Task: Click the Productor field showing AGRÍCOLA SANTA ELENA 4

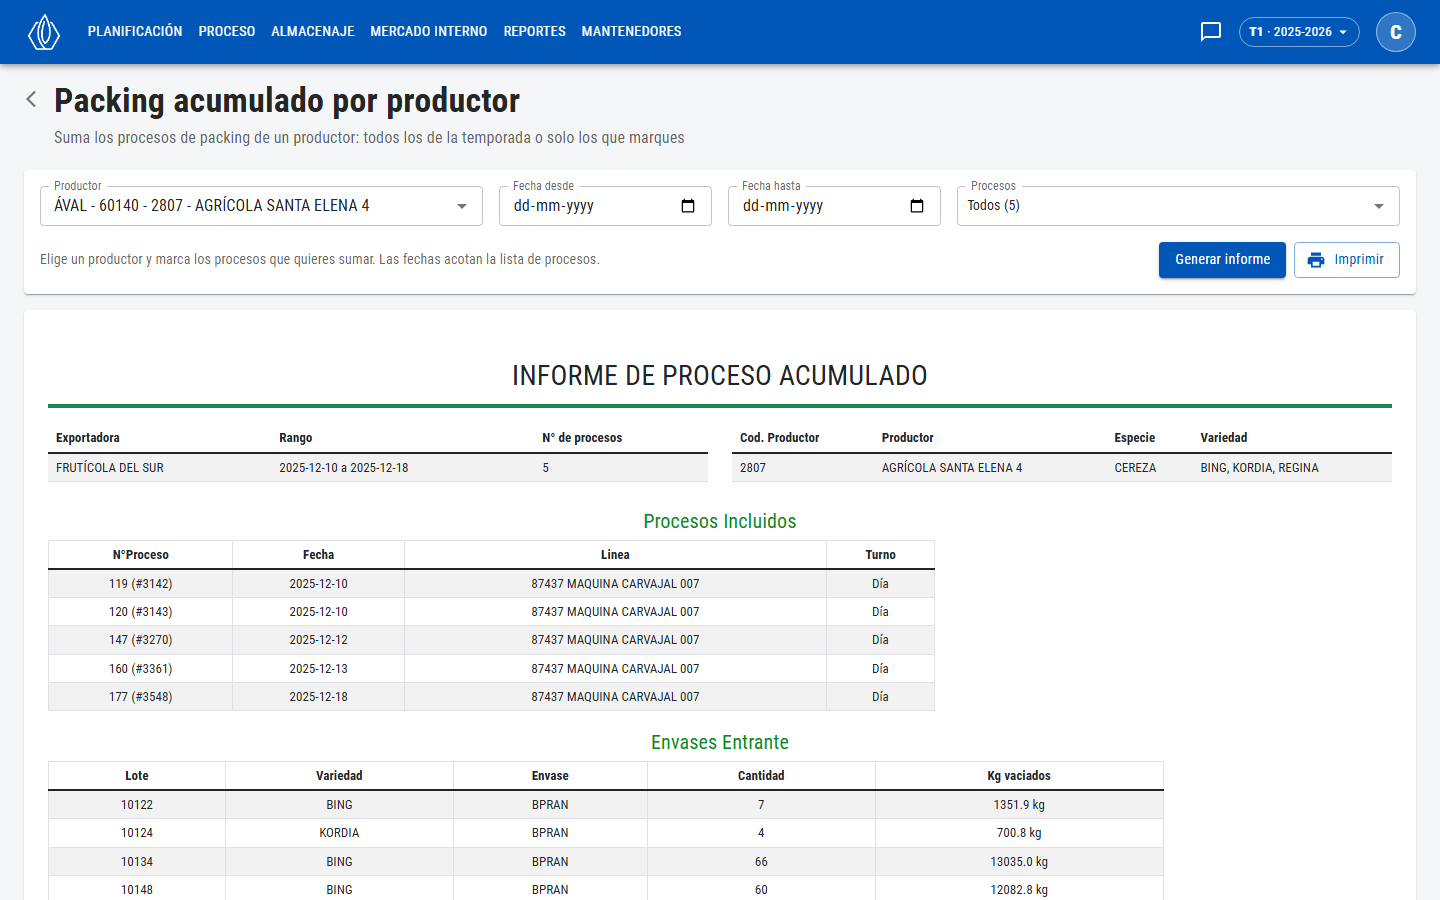Action: (261, 206)
